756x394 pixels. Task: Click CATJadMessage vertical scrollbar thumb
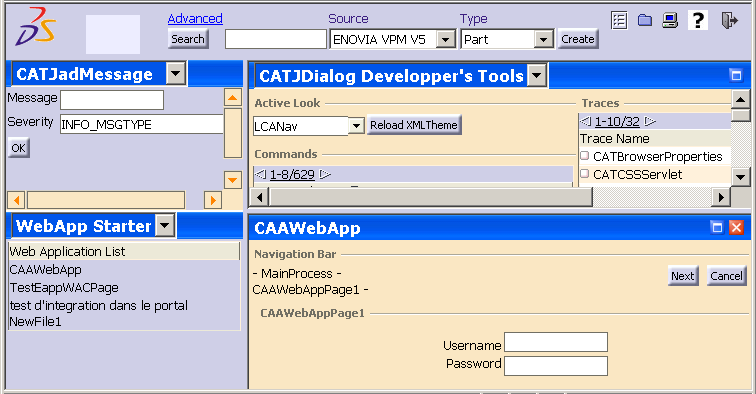coord(233,133)
